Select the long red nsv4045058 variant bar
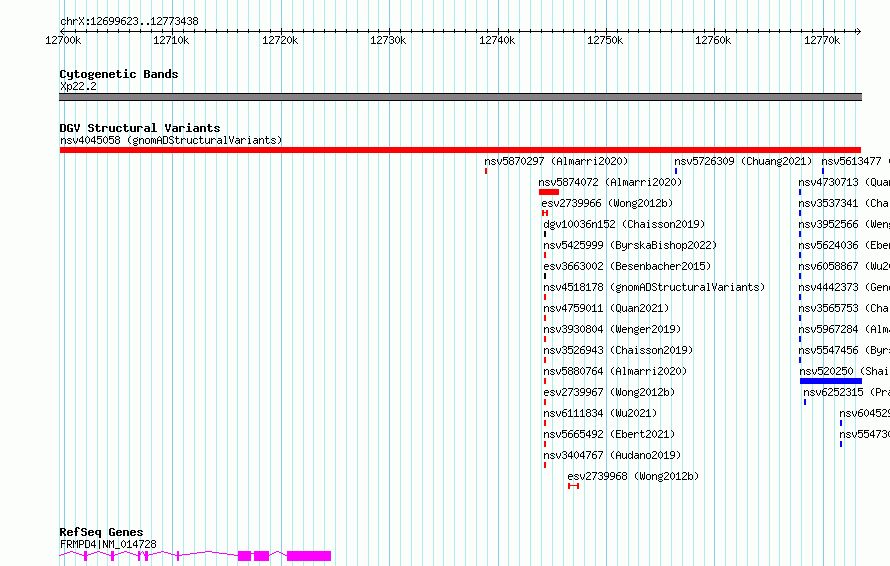The width and height of the screenshot is (890, 566). [460, 150]
